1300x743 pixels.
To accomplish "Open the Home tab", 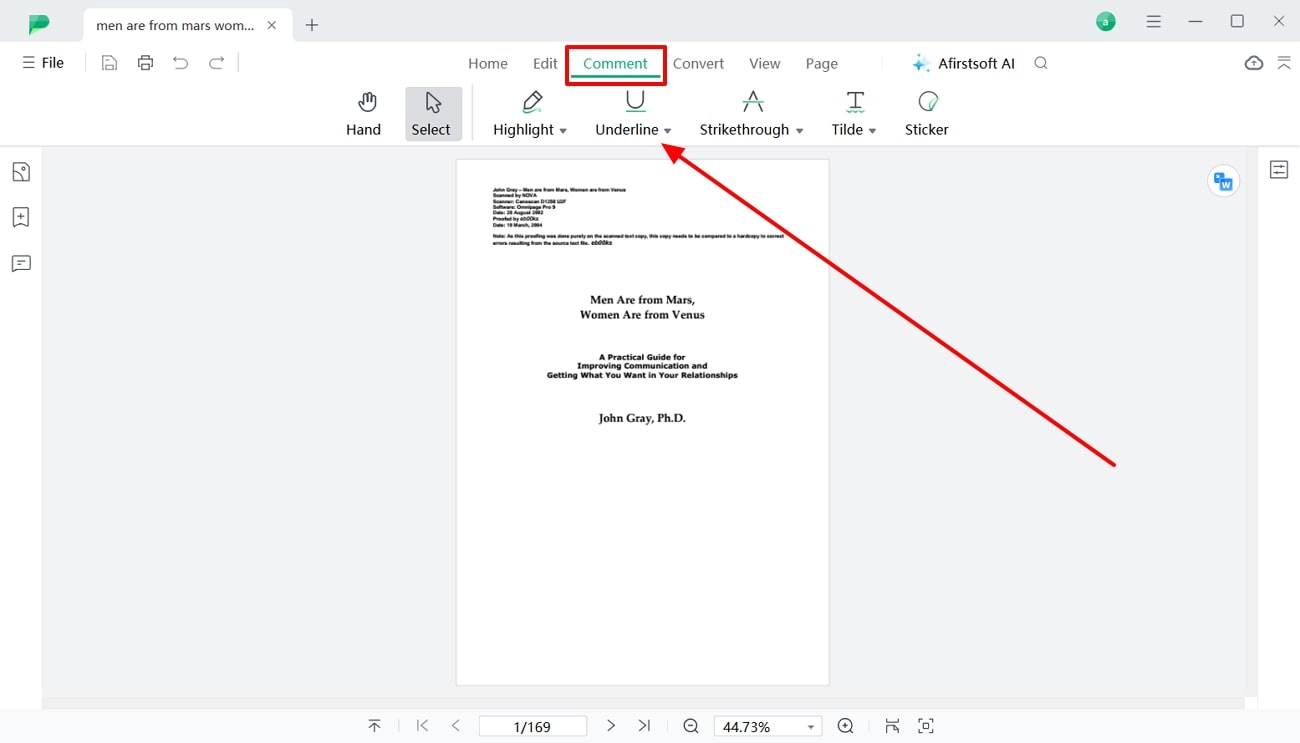I will 488,63.
